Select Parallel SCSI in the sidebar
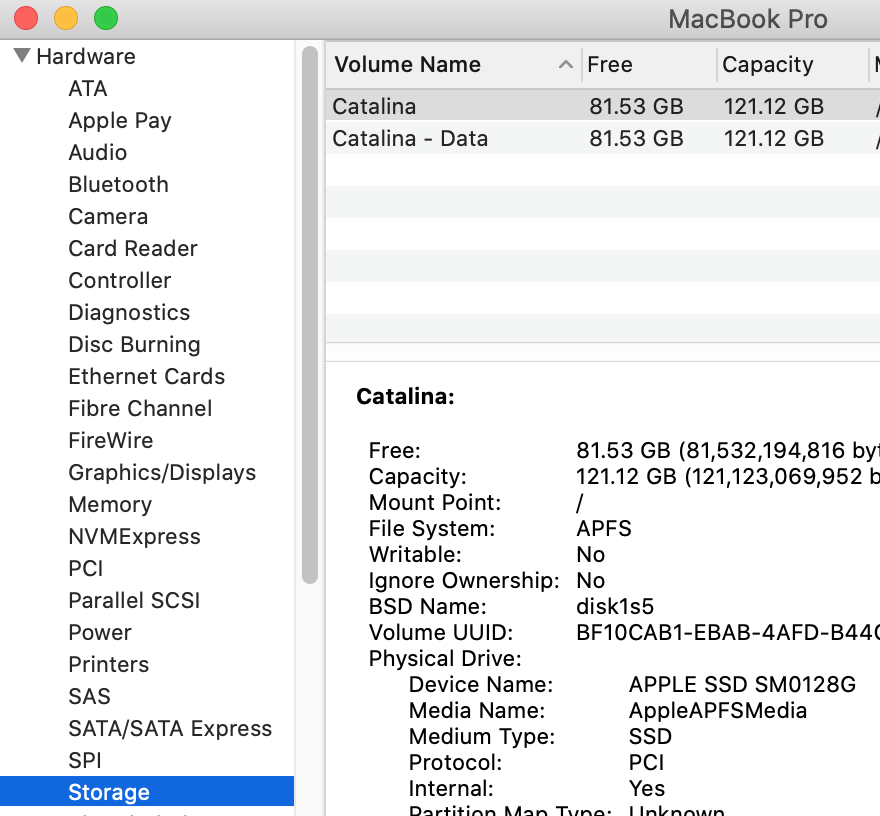880x816 pixels. (134, 600)
